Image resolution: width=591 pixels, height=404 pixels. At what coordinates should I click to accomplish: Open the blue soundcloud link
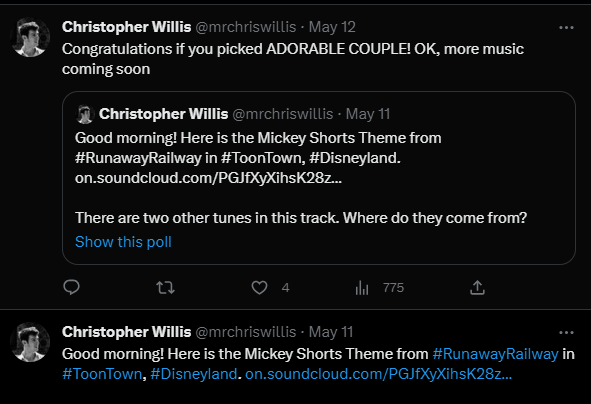tap(378, 374)
